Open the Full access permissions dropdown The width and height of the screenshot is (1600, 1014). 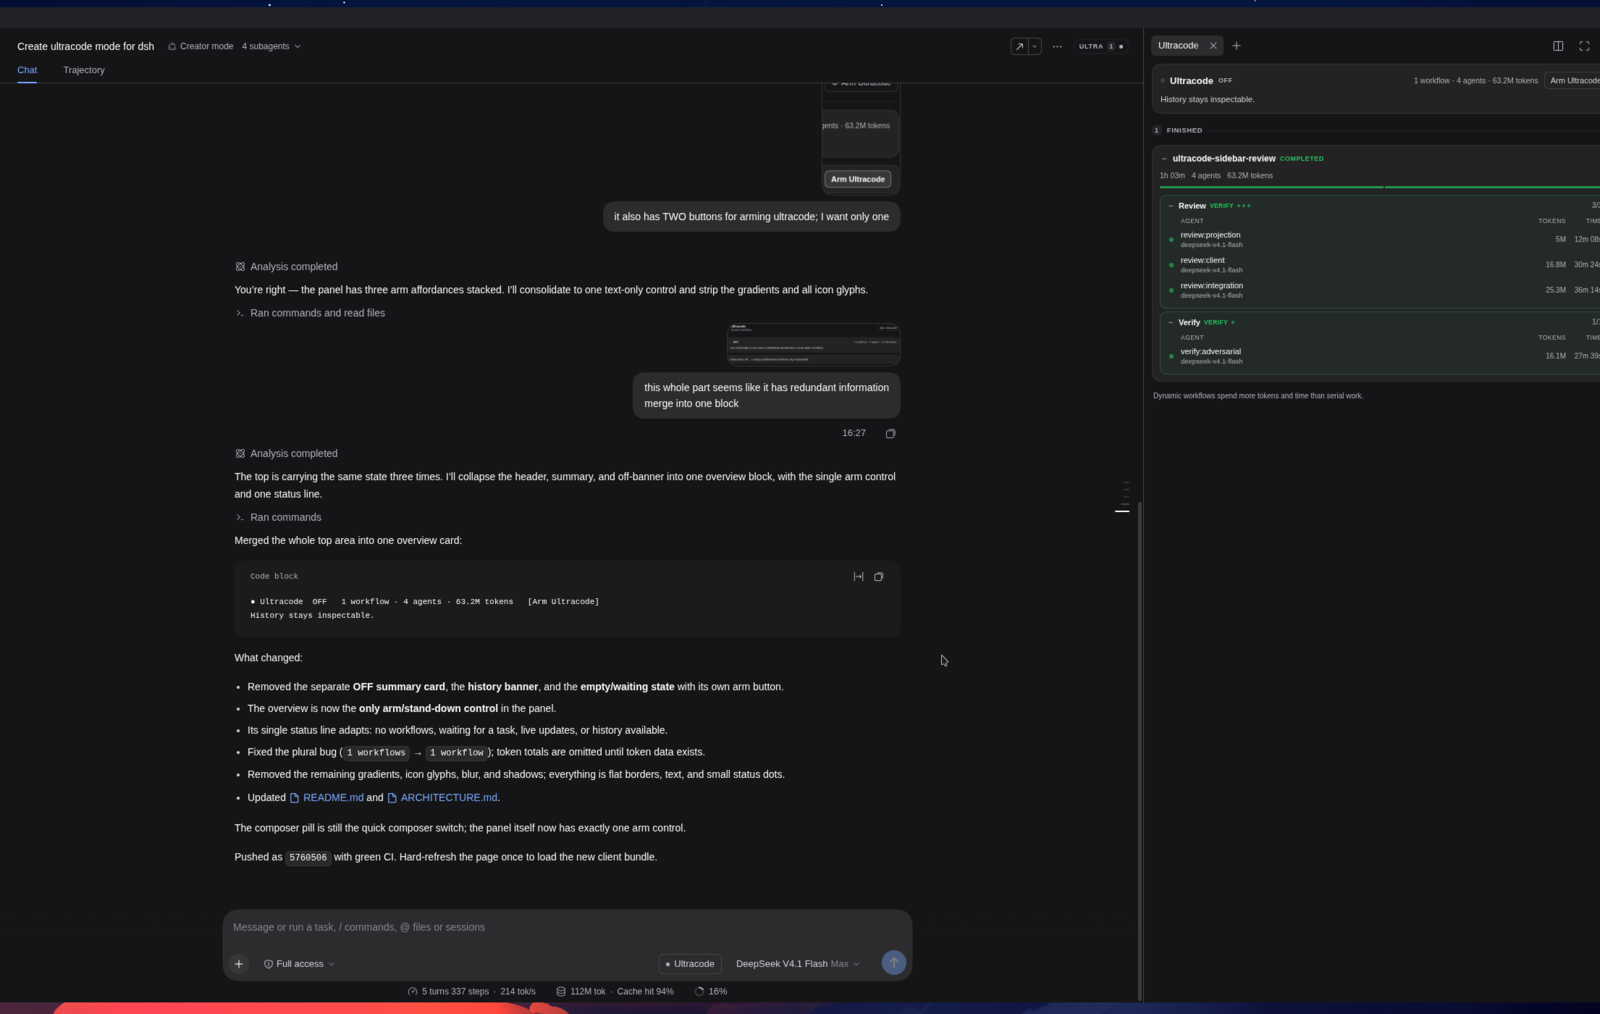(299, 964)
